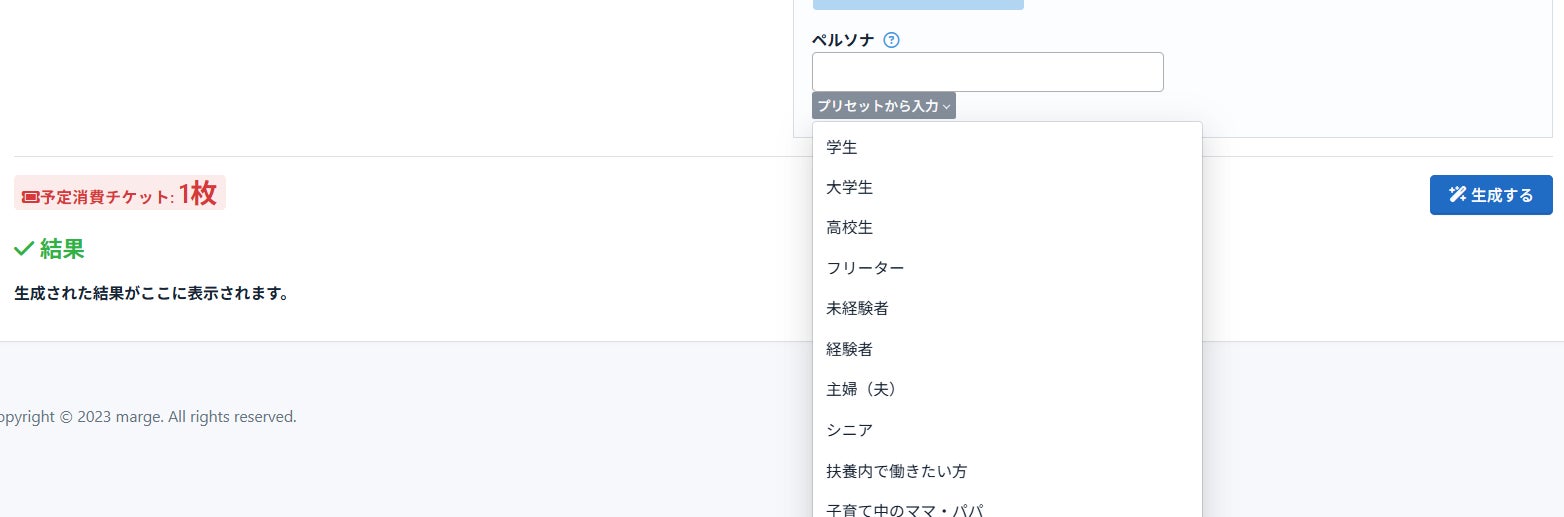Choose 未経験者 from the dropdown list
The image size is (1564, 517).
[857, 309]
